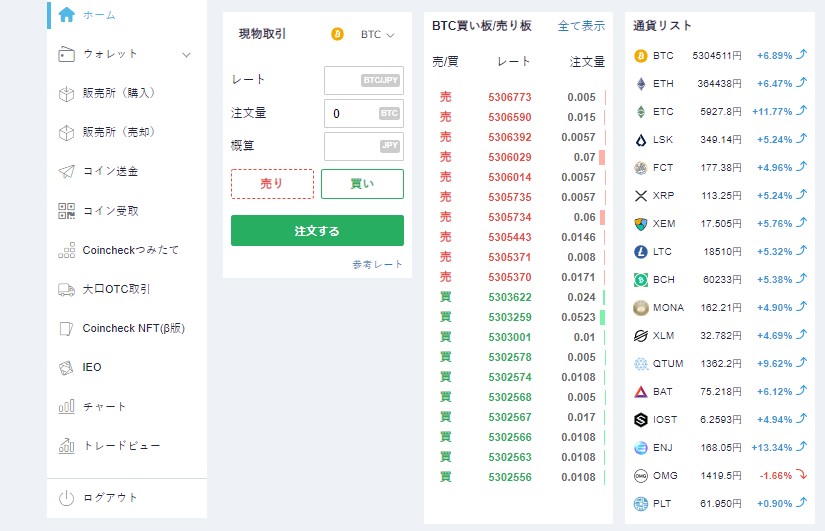Click the レート BTC/JPY input field
This screenshot has height=531, width=825.
click(x=364, y=81)
